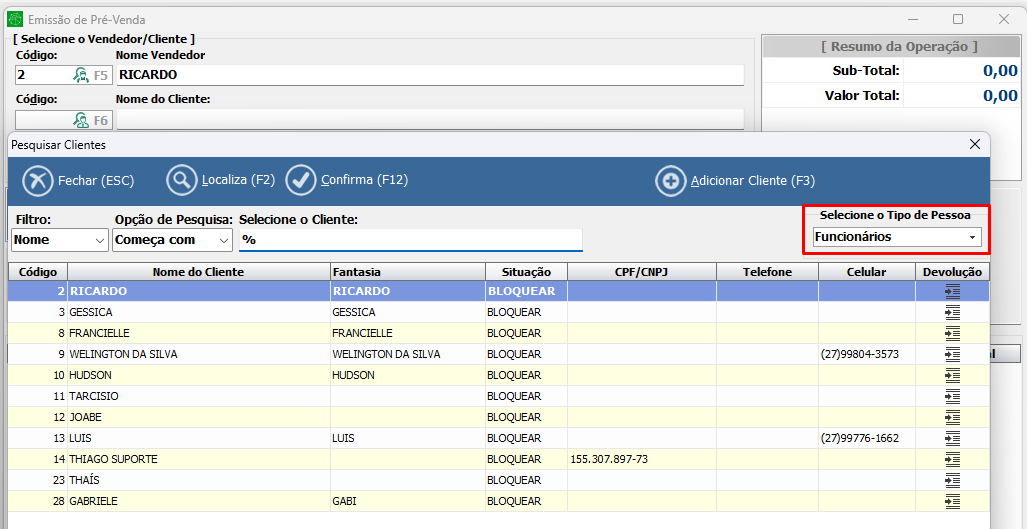Click Devolução icon for THIAGO SUPORTE
This screenshot has width=1027, height=529.
click(x=952, y=459)
